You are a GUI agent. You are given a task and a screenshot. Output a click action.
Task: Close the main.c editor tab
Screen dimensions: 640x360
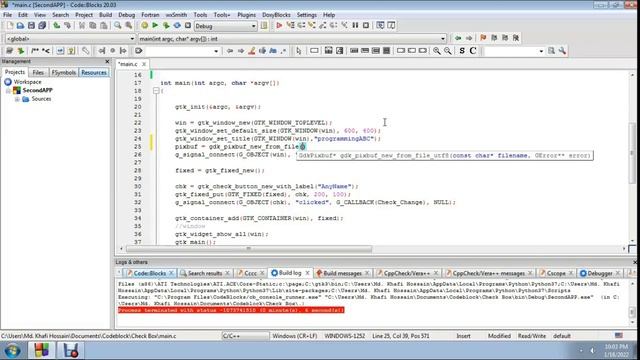tap(144, 64)
